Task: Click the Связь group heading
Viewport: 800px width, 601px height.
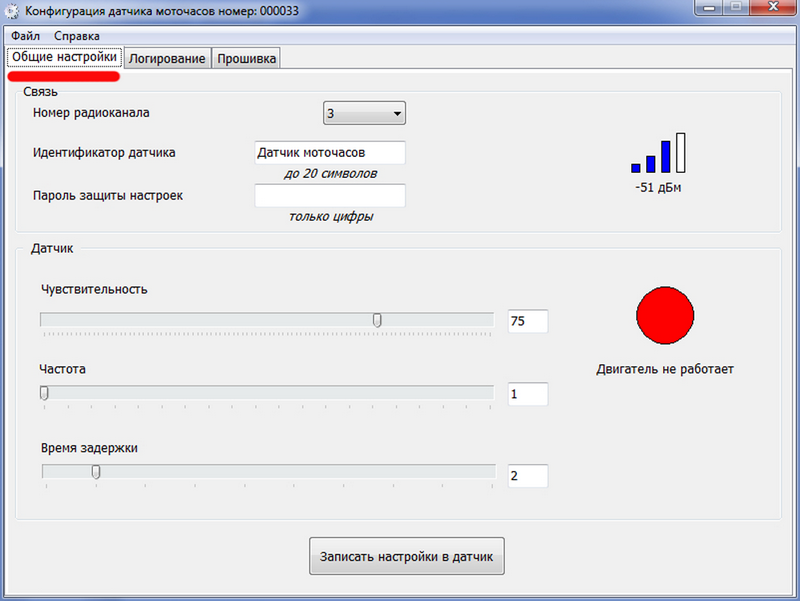Action: click(x=40, y=92)
